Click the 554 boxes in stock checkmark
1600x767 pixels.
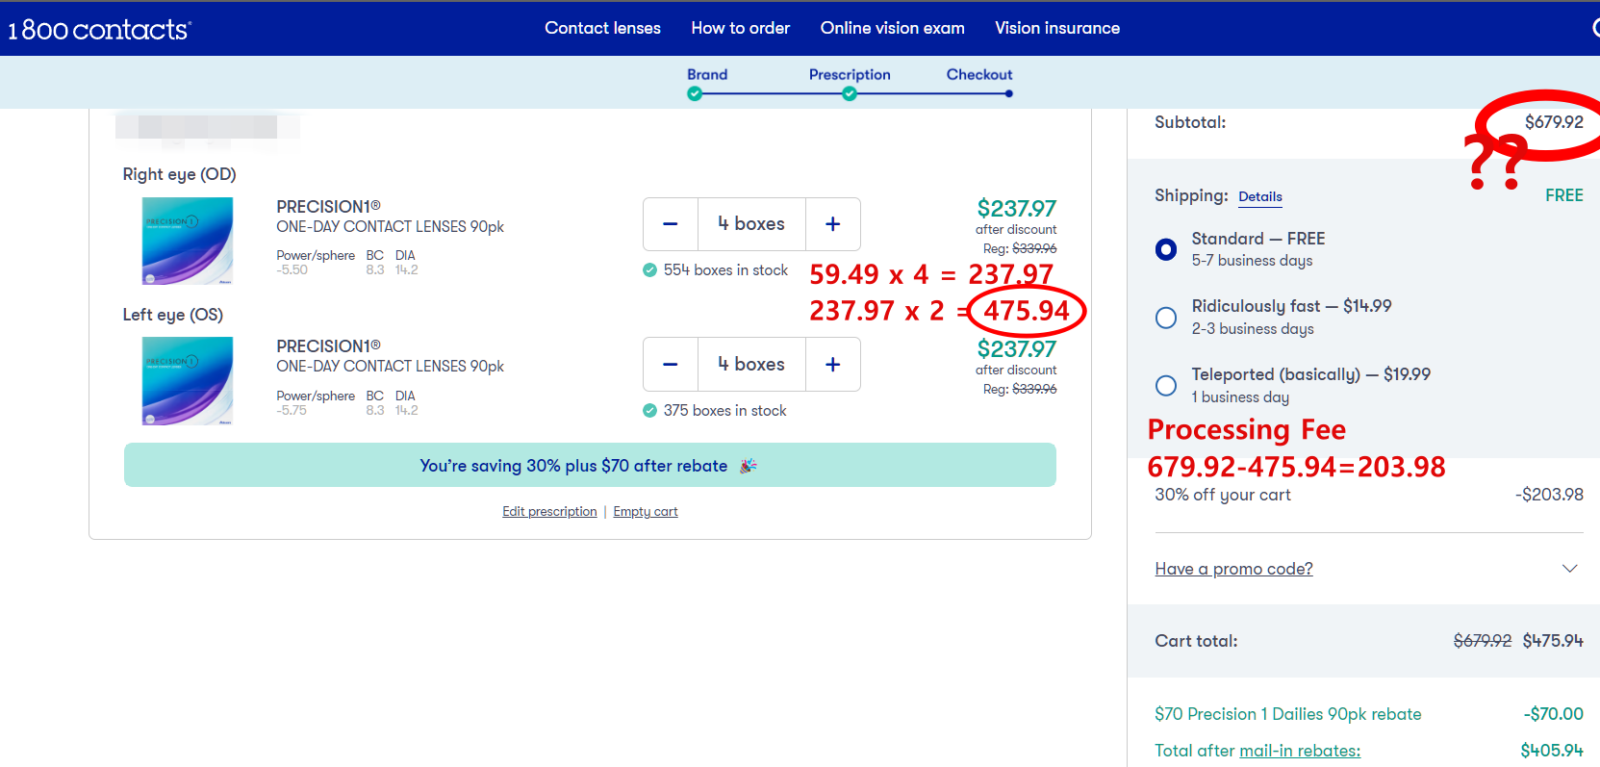(650, 270)
